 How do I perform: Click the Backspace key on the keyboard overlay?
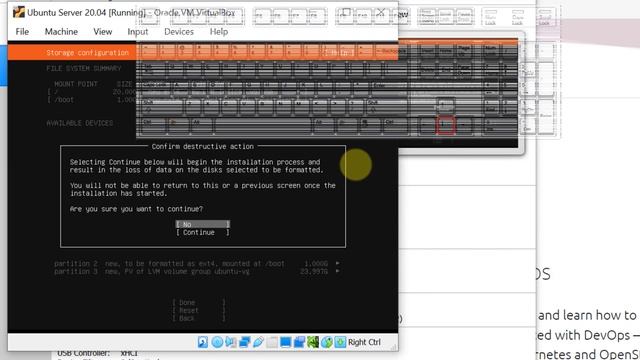391,51
